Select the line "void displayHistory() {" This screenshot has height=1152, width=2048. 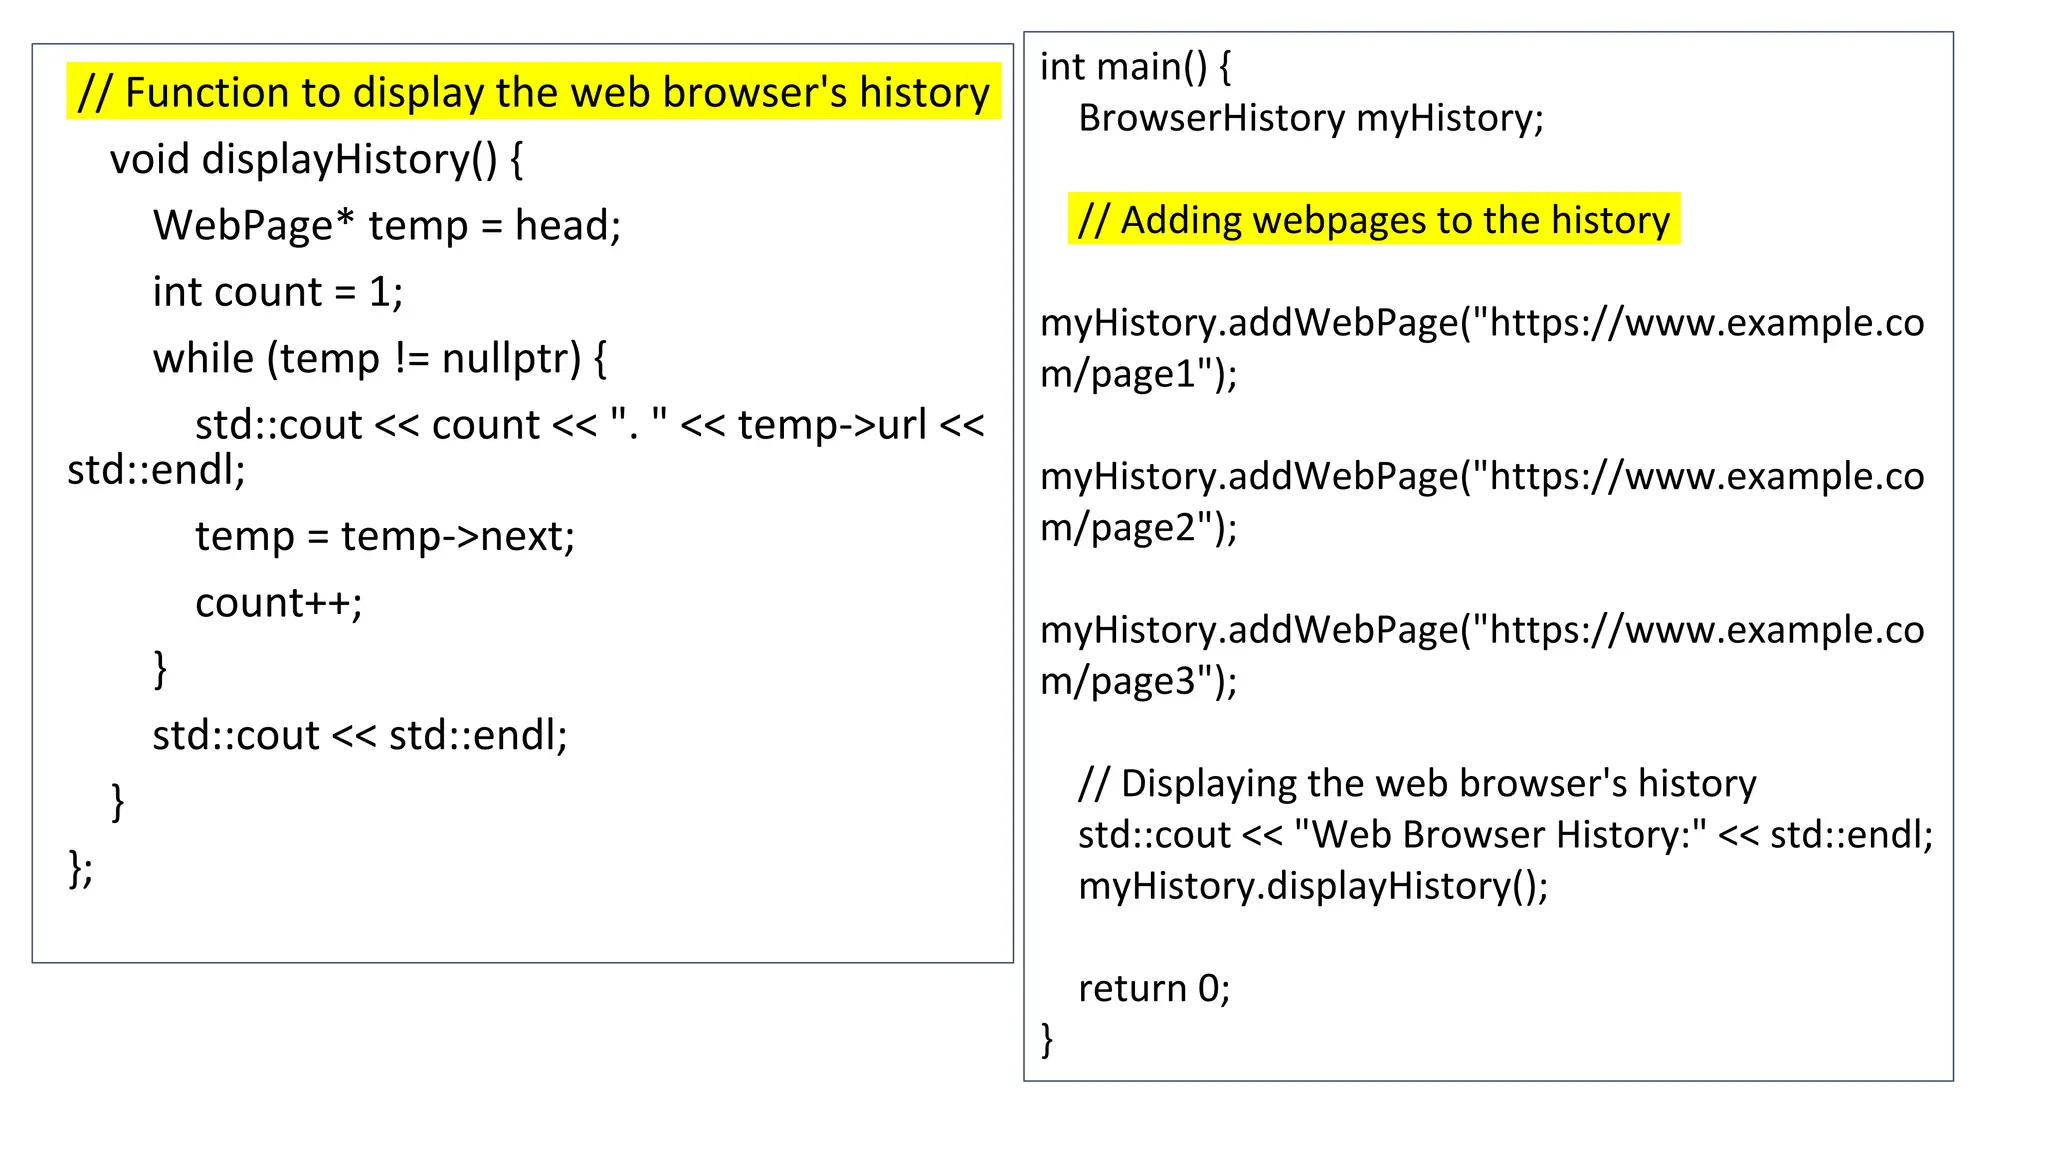(316, 159)
